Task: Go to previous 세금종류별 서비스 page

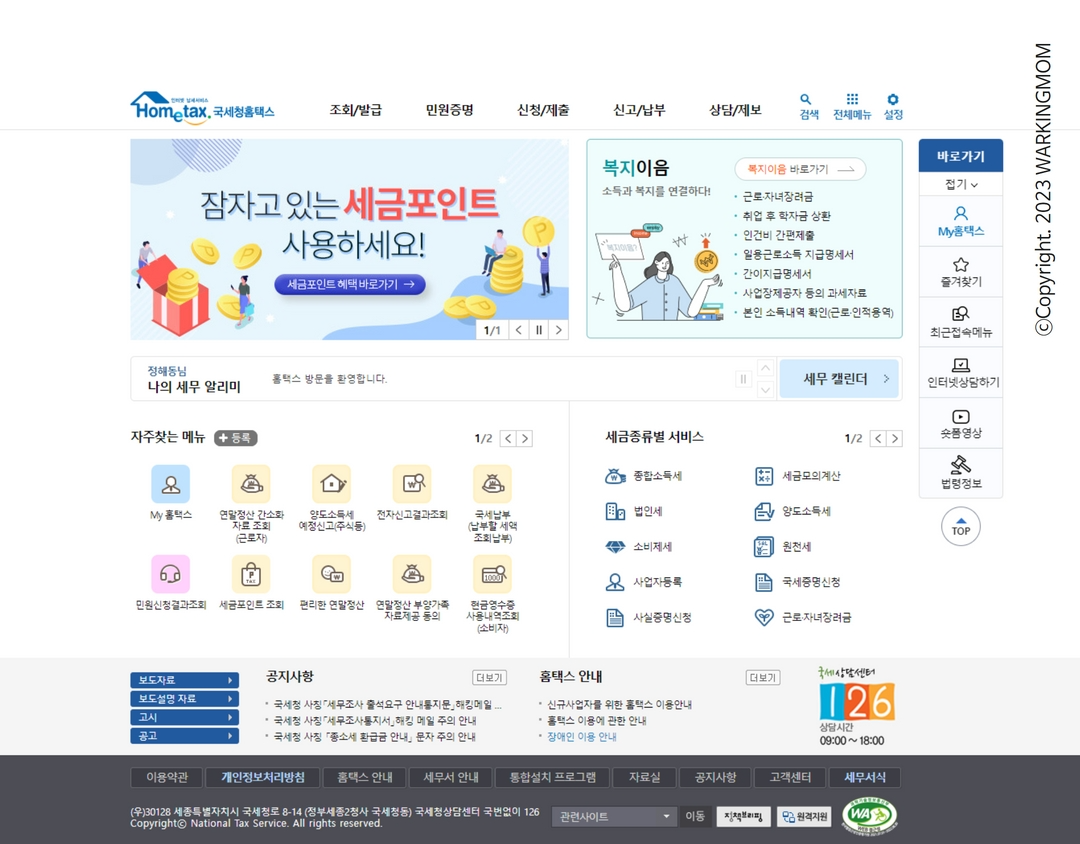Action: click(878, 438)
